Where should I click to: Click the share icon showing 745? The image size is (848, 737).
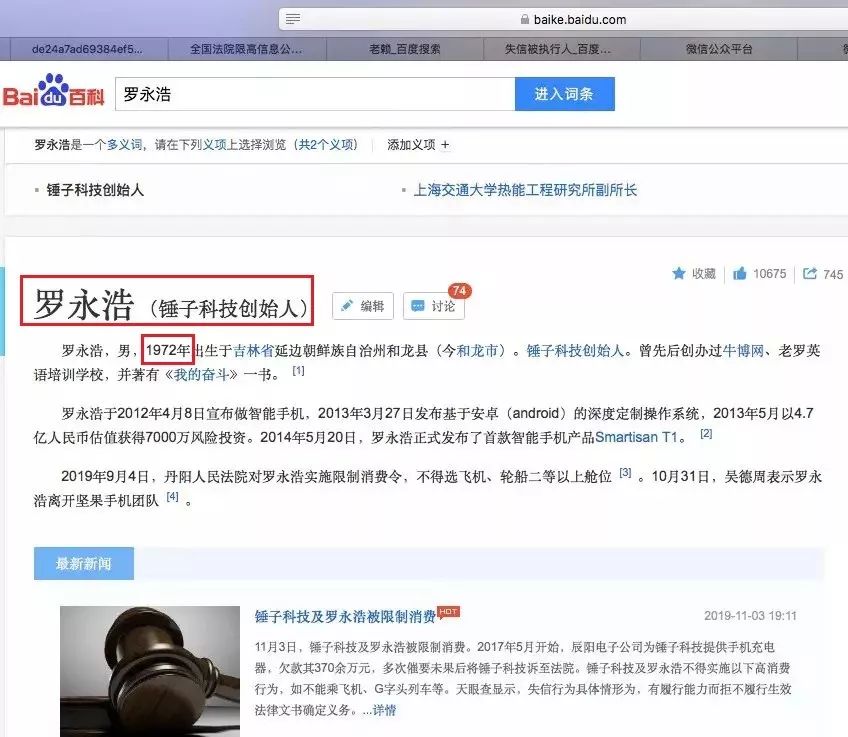point(810,273)
